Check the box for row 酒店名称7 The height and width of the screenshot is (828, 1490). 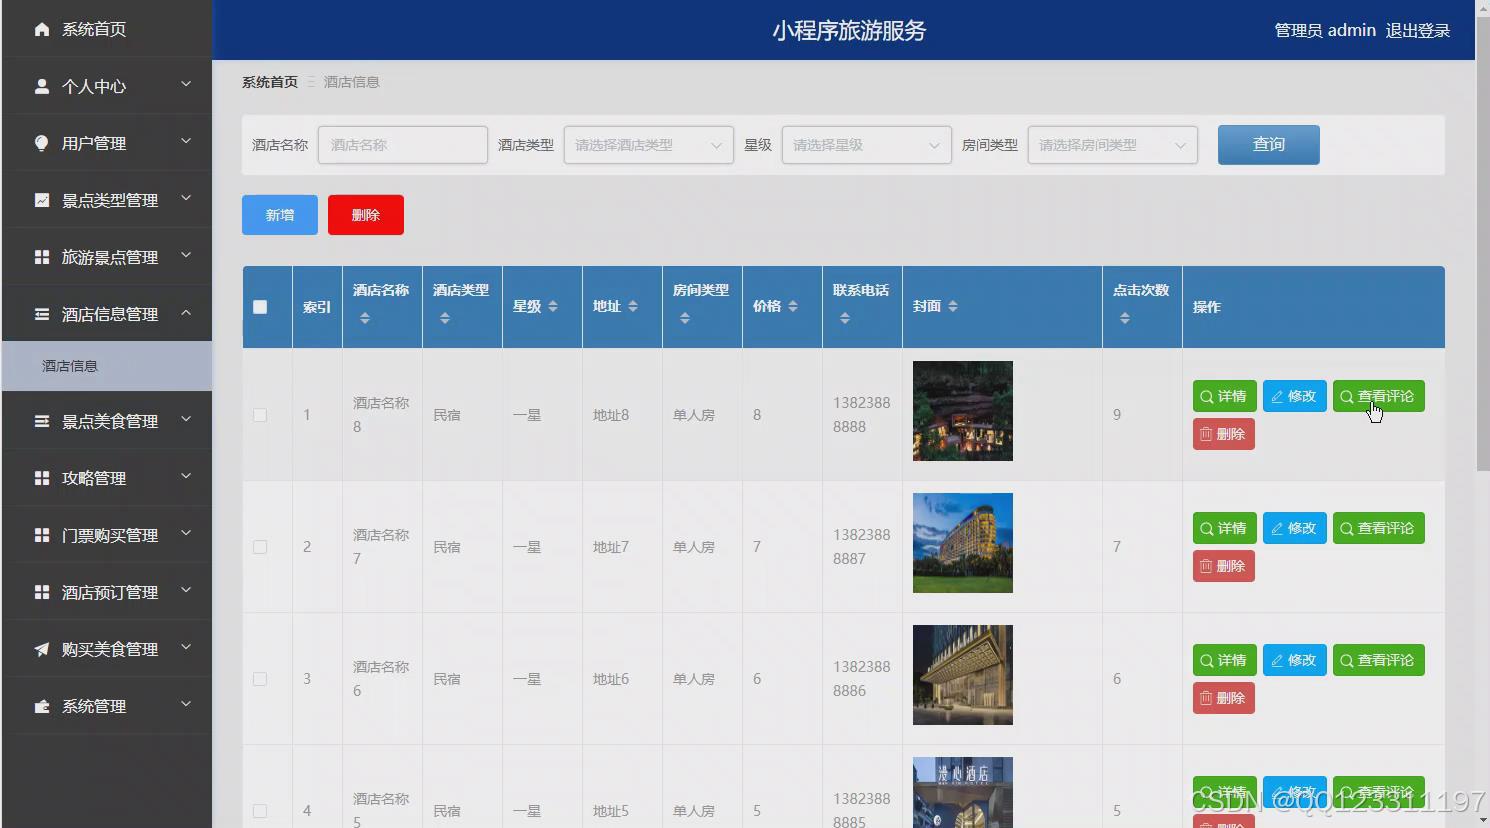pos(260,547)
